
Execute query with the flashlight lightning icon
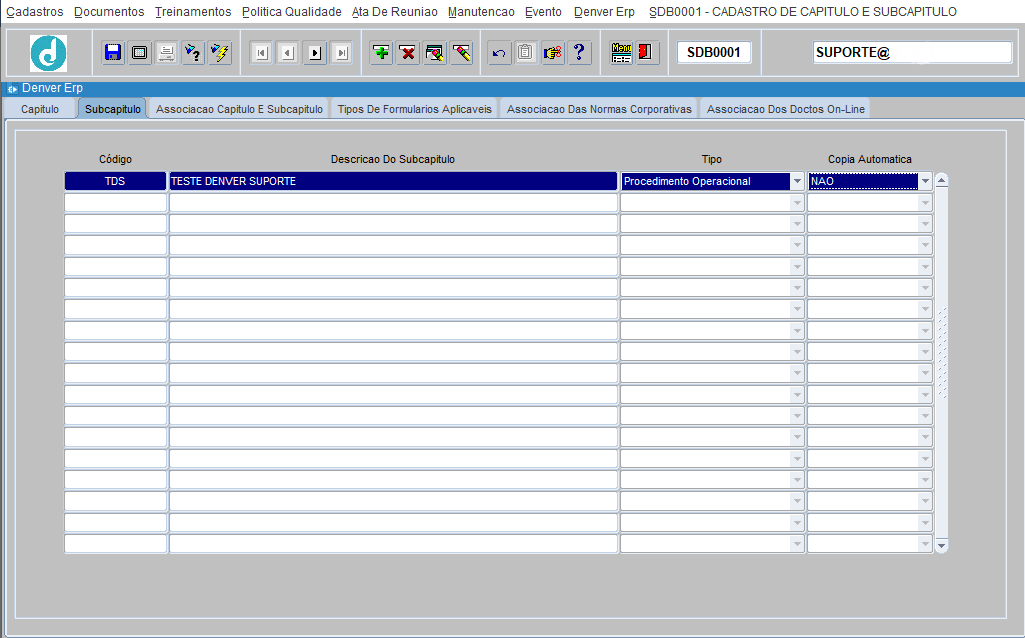pos(220,52)
